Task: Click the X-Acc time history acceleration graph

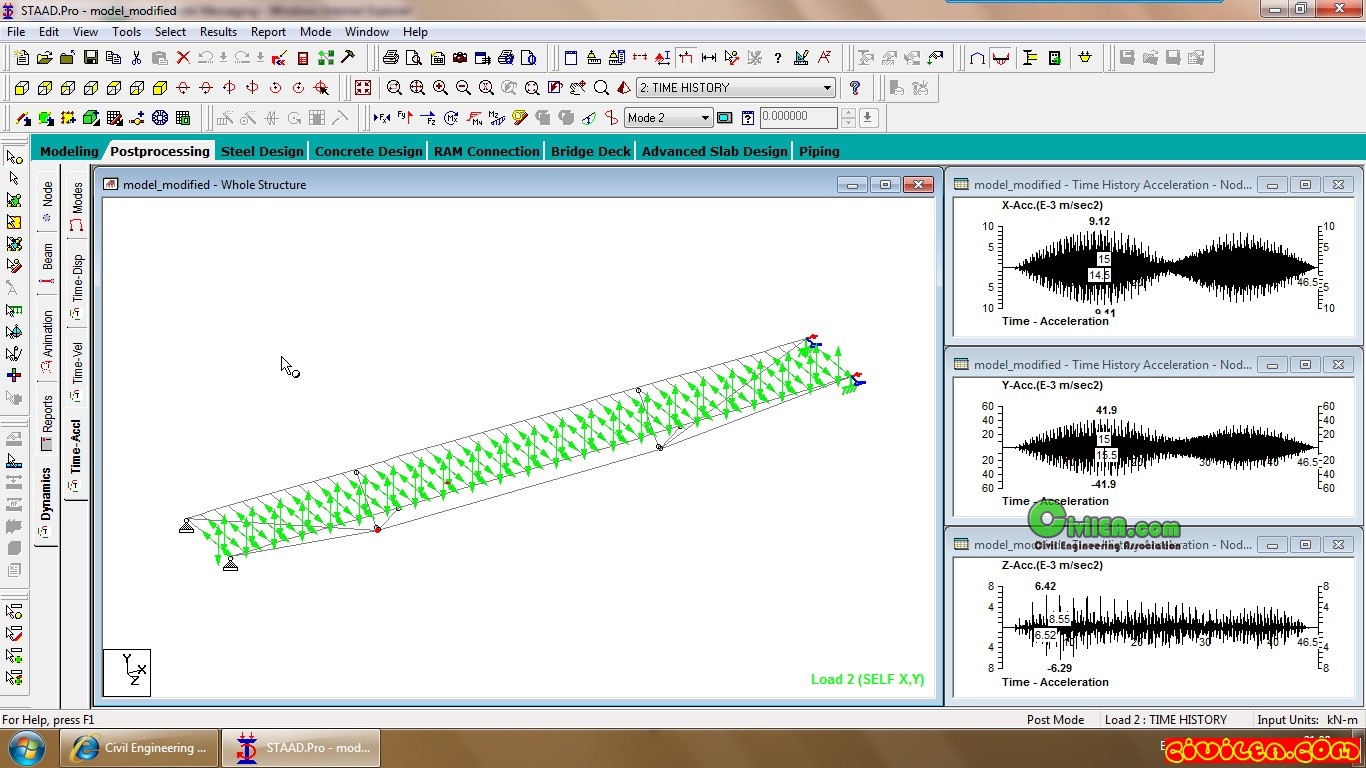Action: tap(1156, 265)
